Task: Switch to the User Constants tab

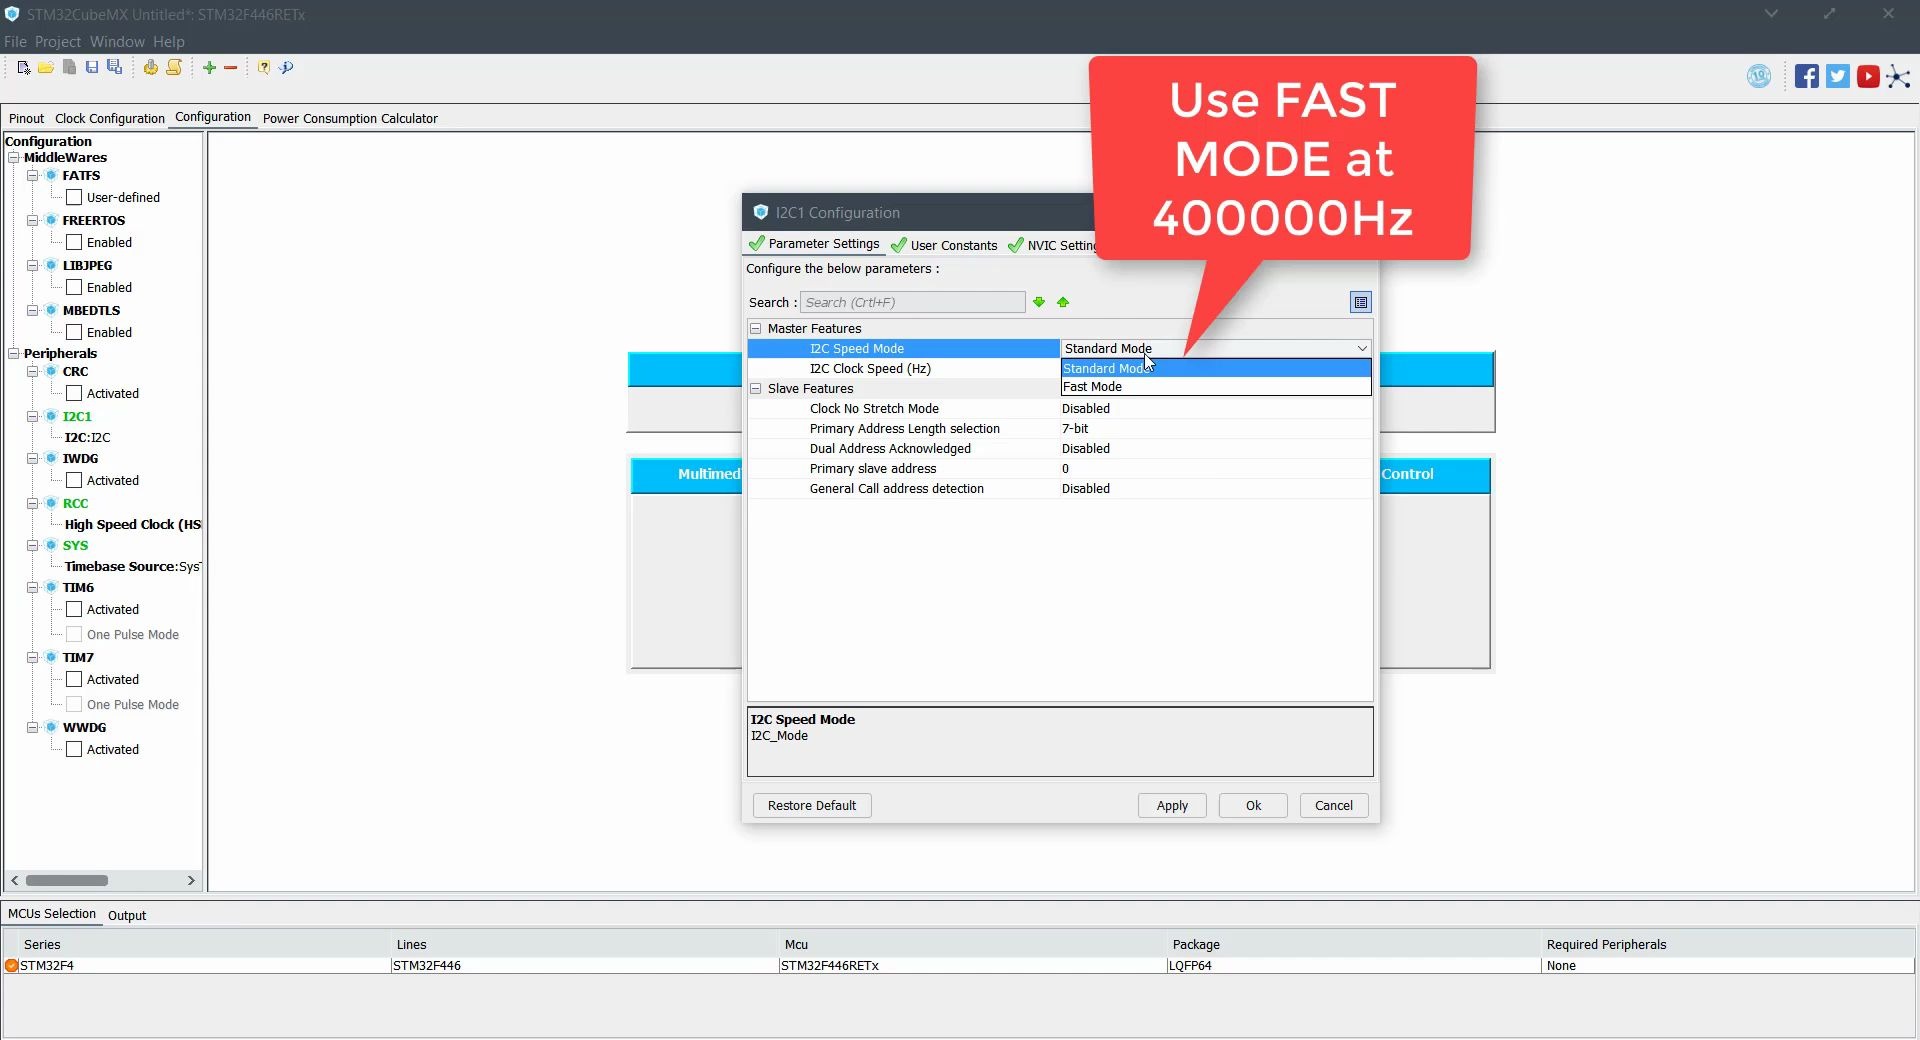Action: tap(944, 245)
